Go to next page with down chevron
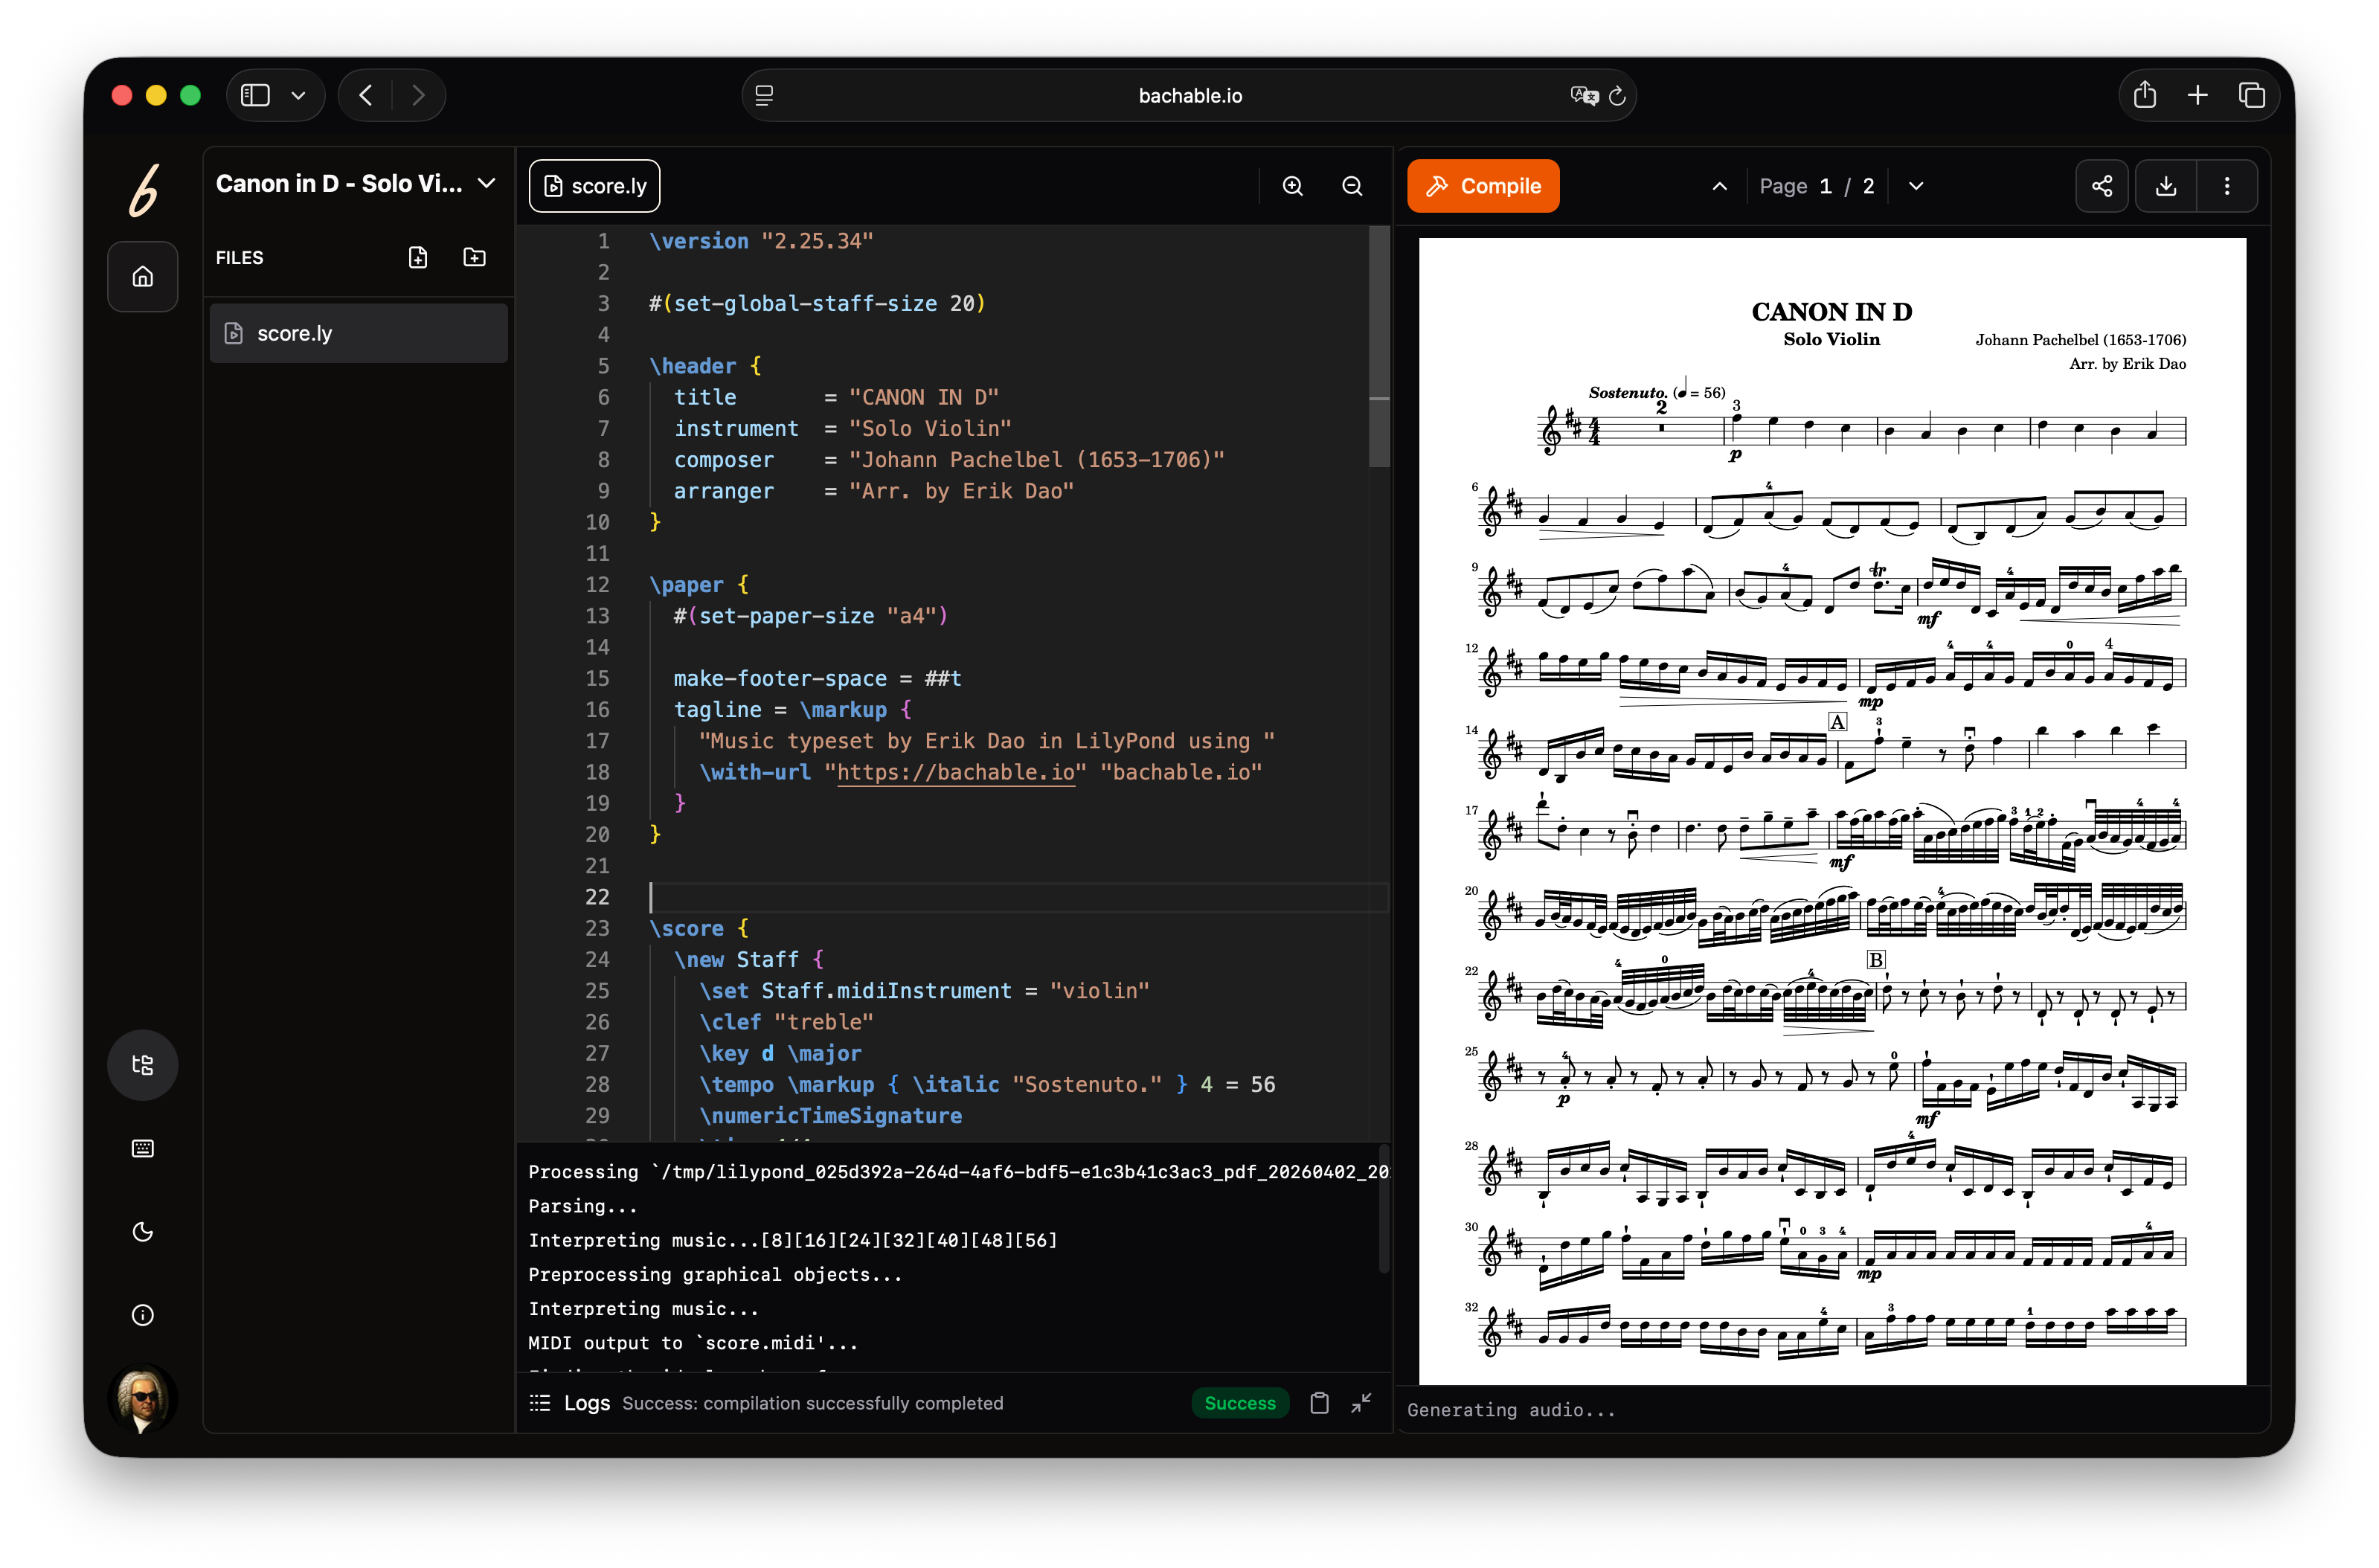 click(x=1916, y=186)
